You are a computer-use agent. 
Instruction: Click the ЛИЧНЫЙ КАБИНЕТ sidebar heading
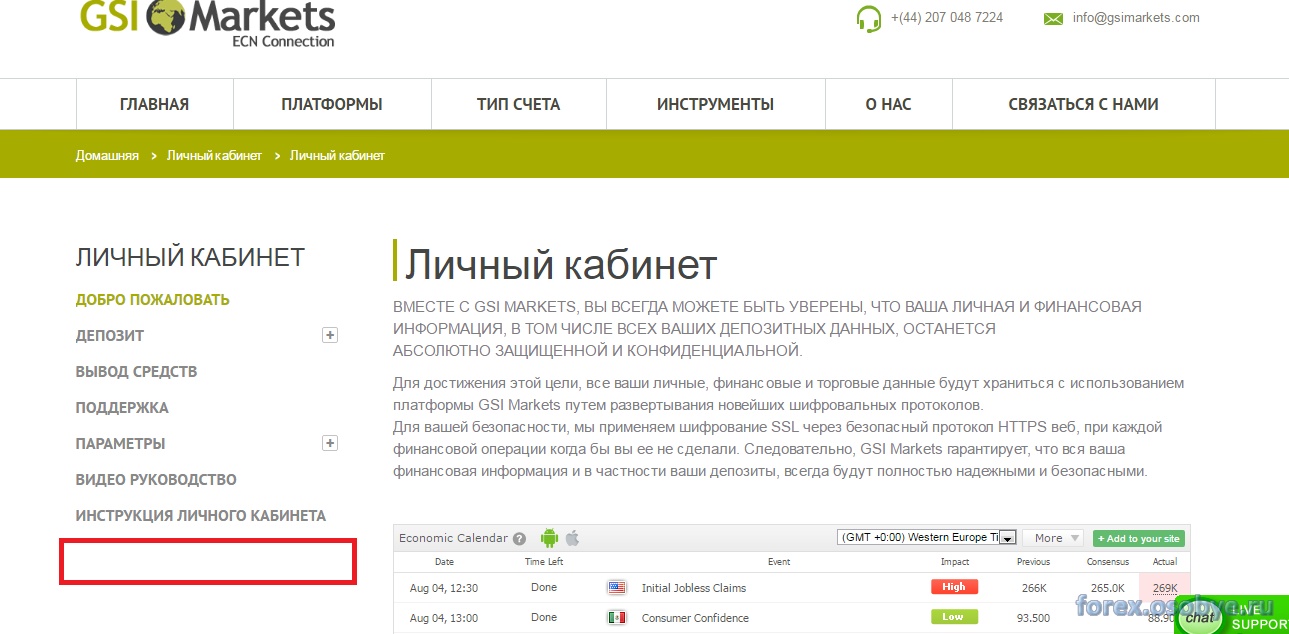pyautogui.click(x=190, y=257)
